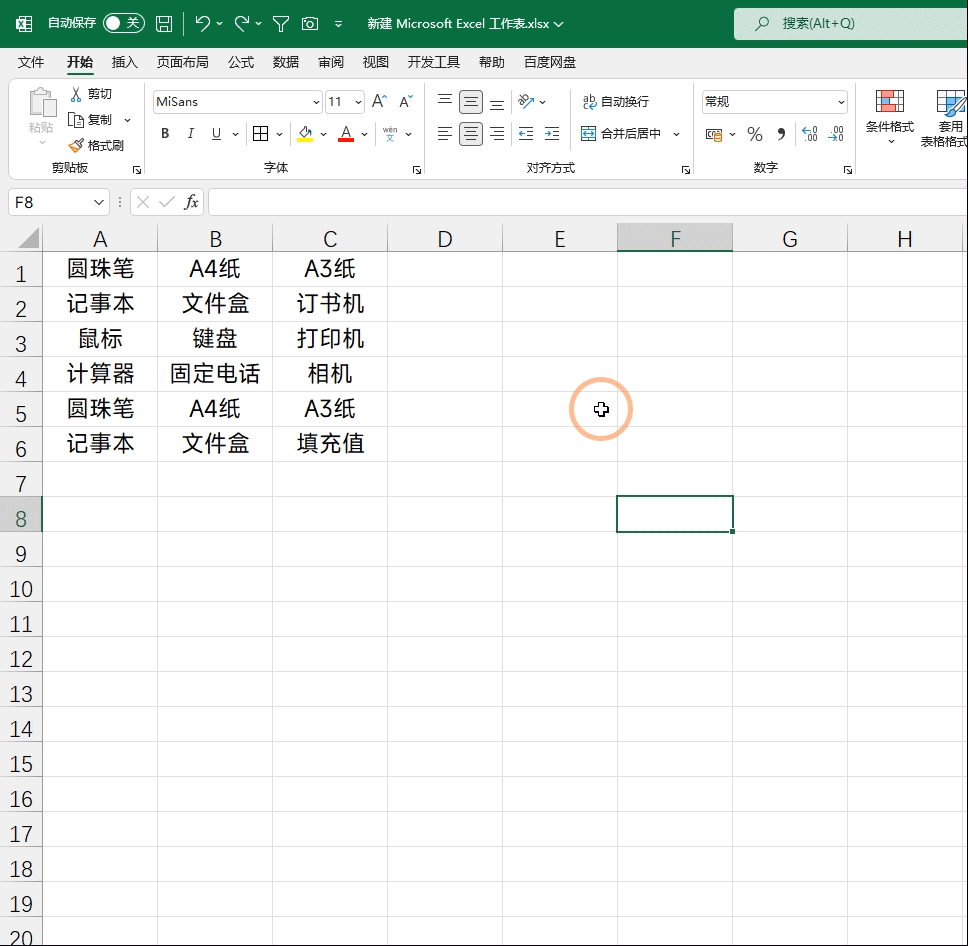The width and height of the screenshot is (968, 946).
Task: Switch to the 插入 ribbon tab
Action: [125, 61]
